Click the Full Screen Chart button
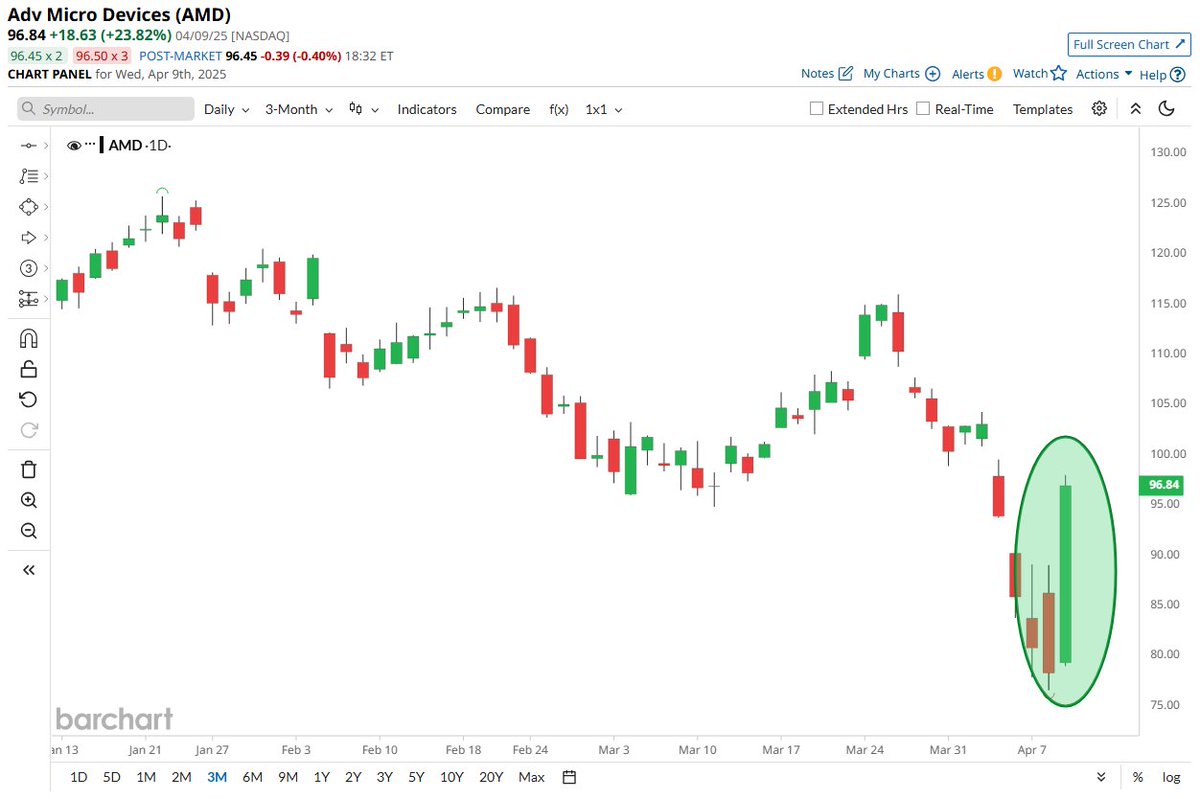The width and height of the screenshot is (1200, 799). 1128,44
